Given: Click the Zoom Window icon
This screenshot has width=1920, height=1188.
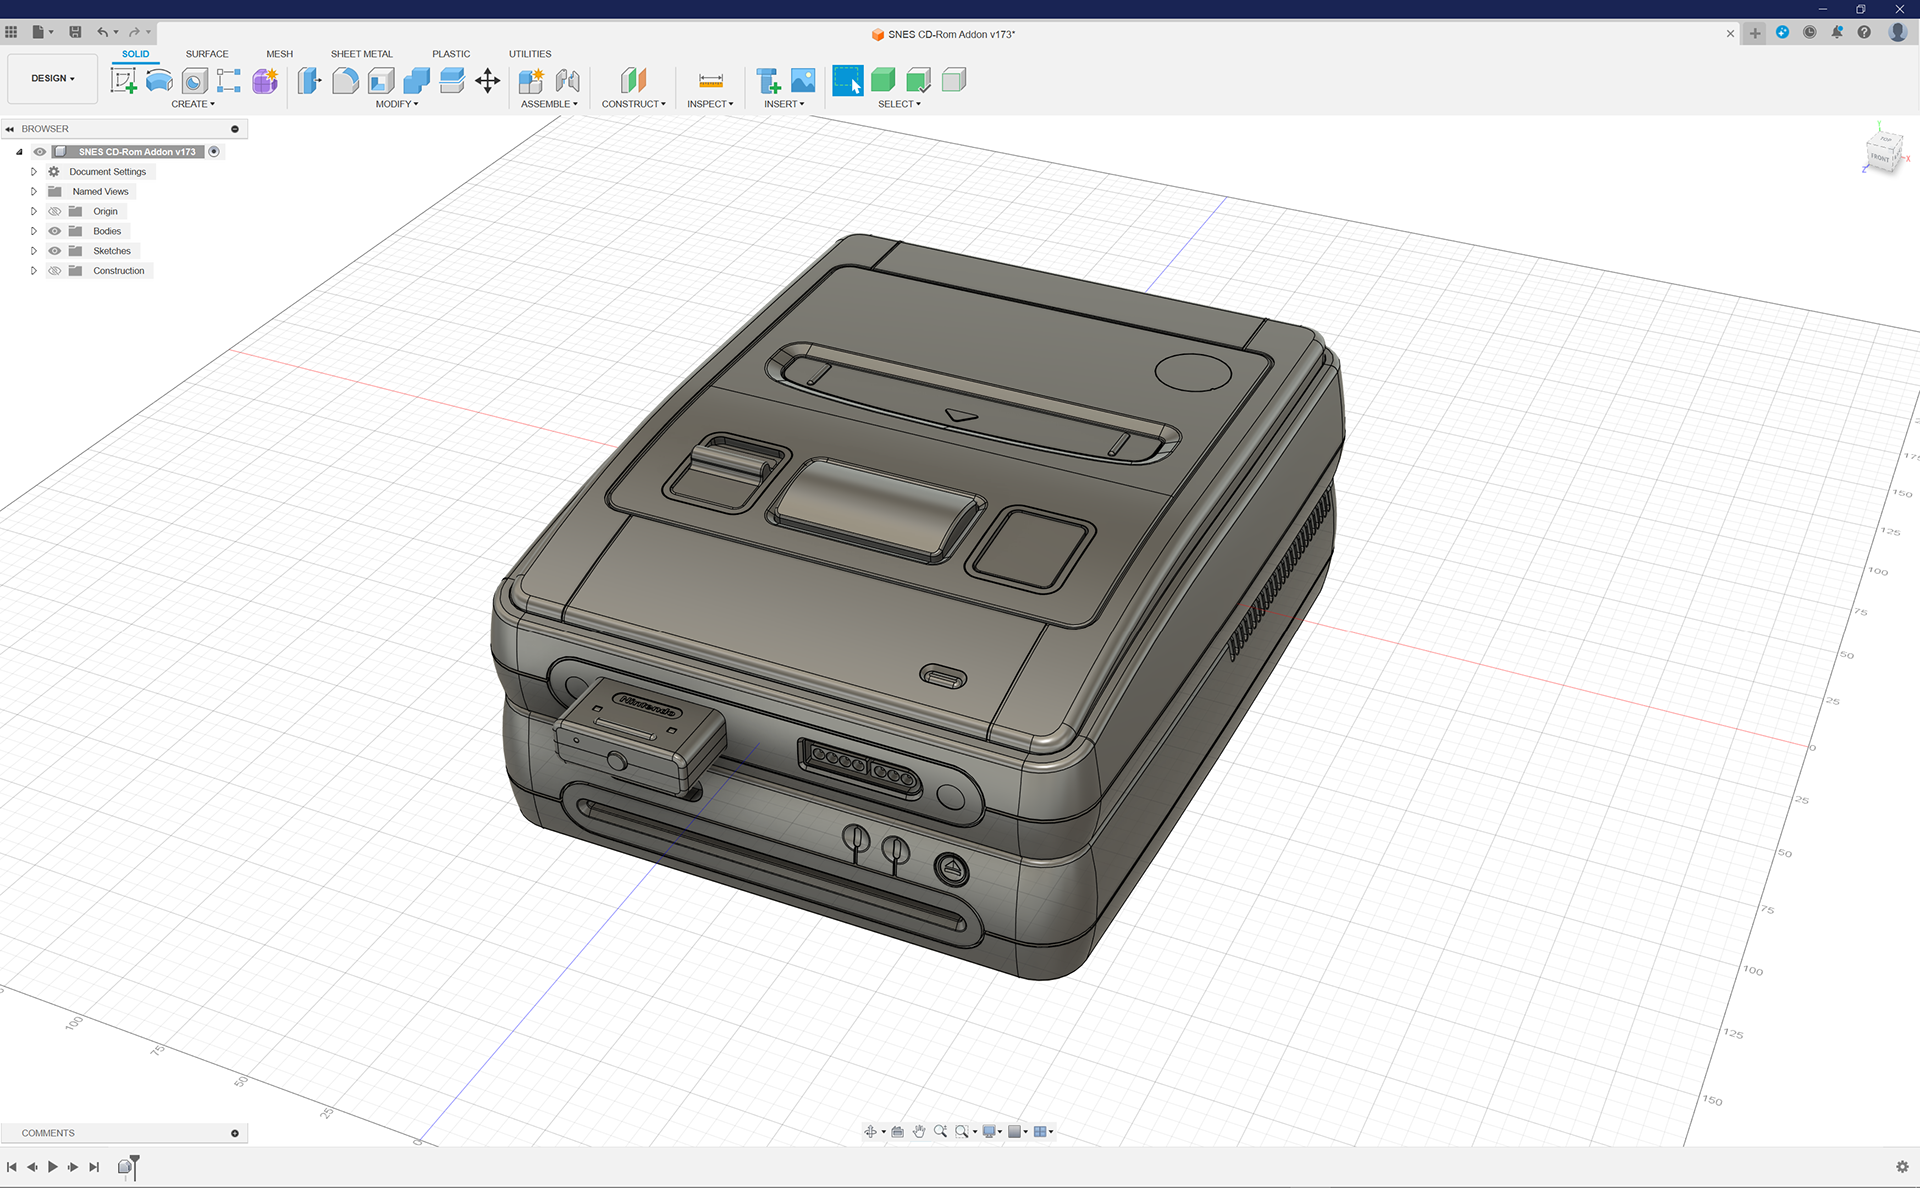Looking at the screenshot, I should pos(962,1131).
